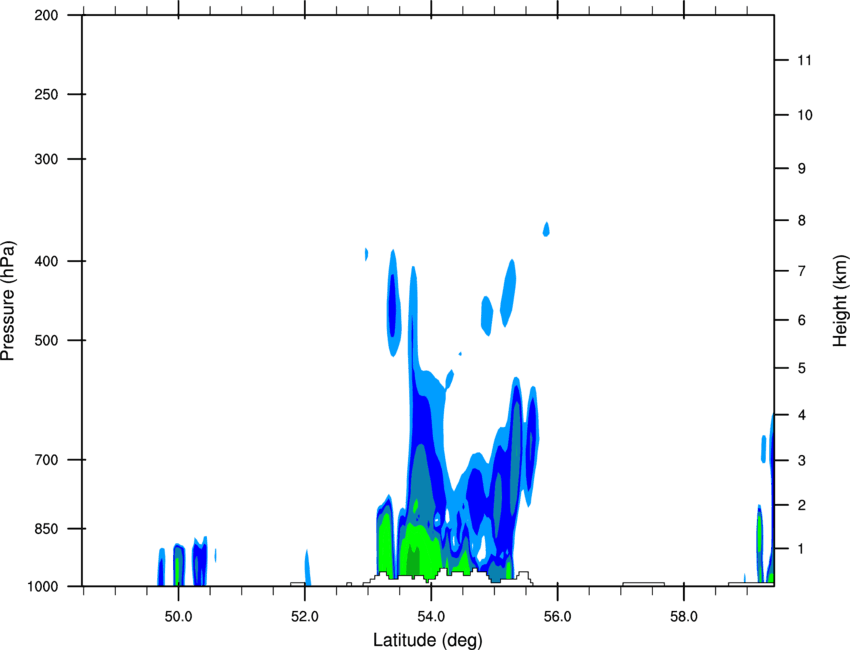This screenshot has width=850, height=650.
Task: Pick the 7 km height label
Action: pos(802,271)
